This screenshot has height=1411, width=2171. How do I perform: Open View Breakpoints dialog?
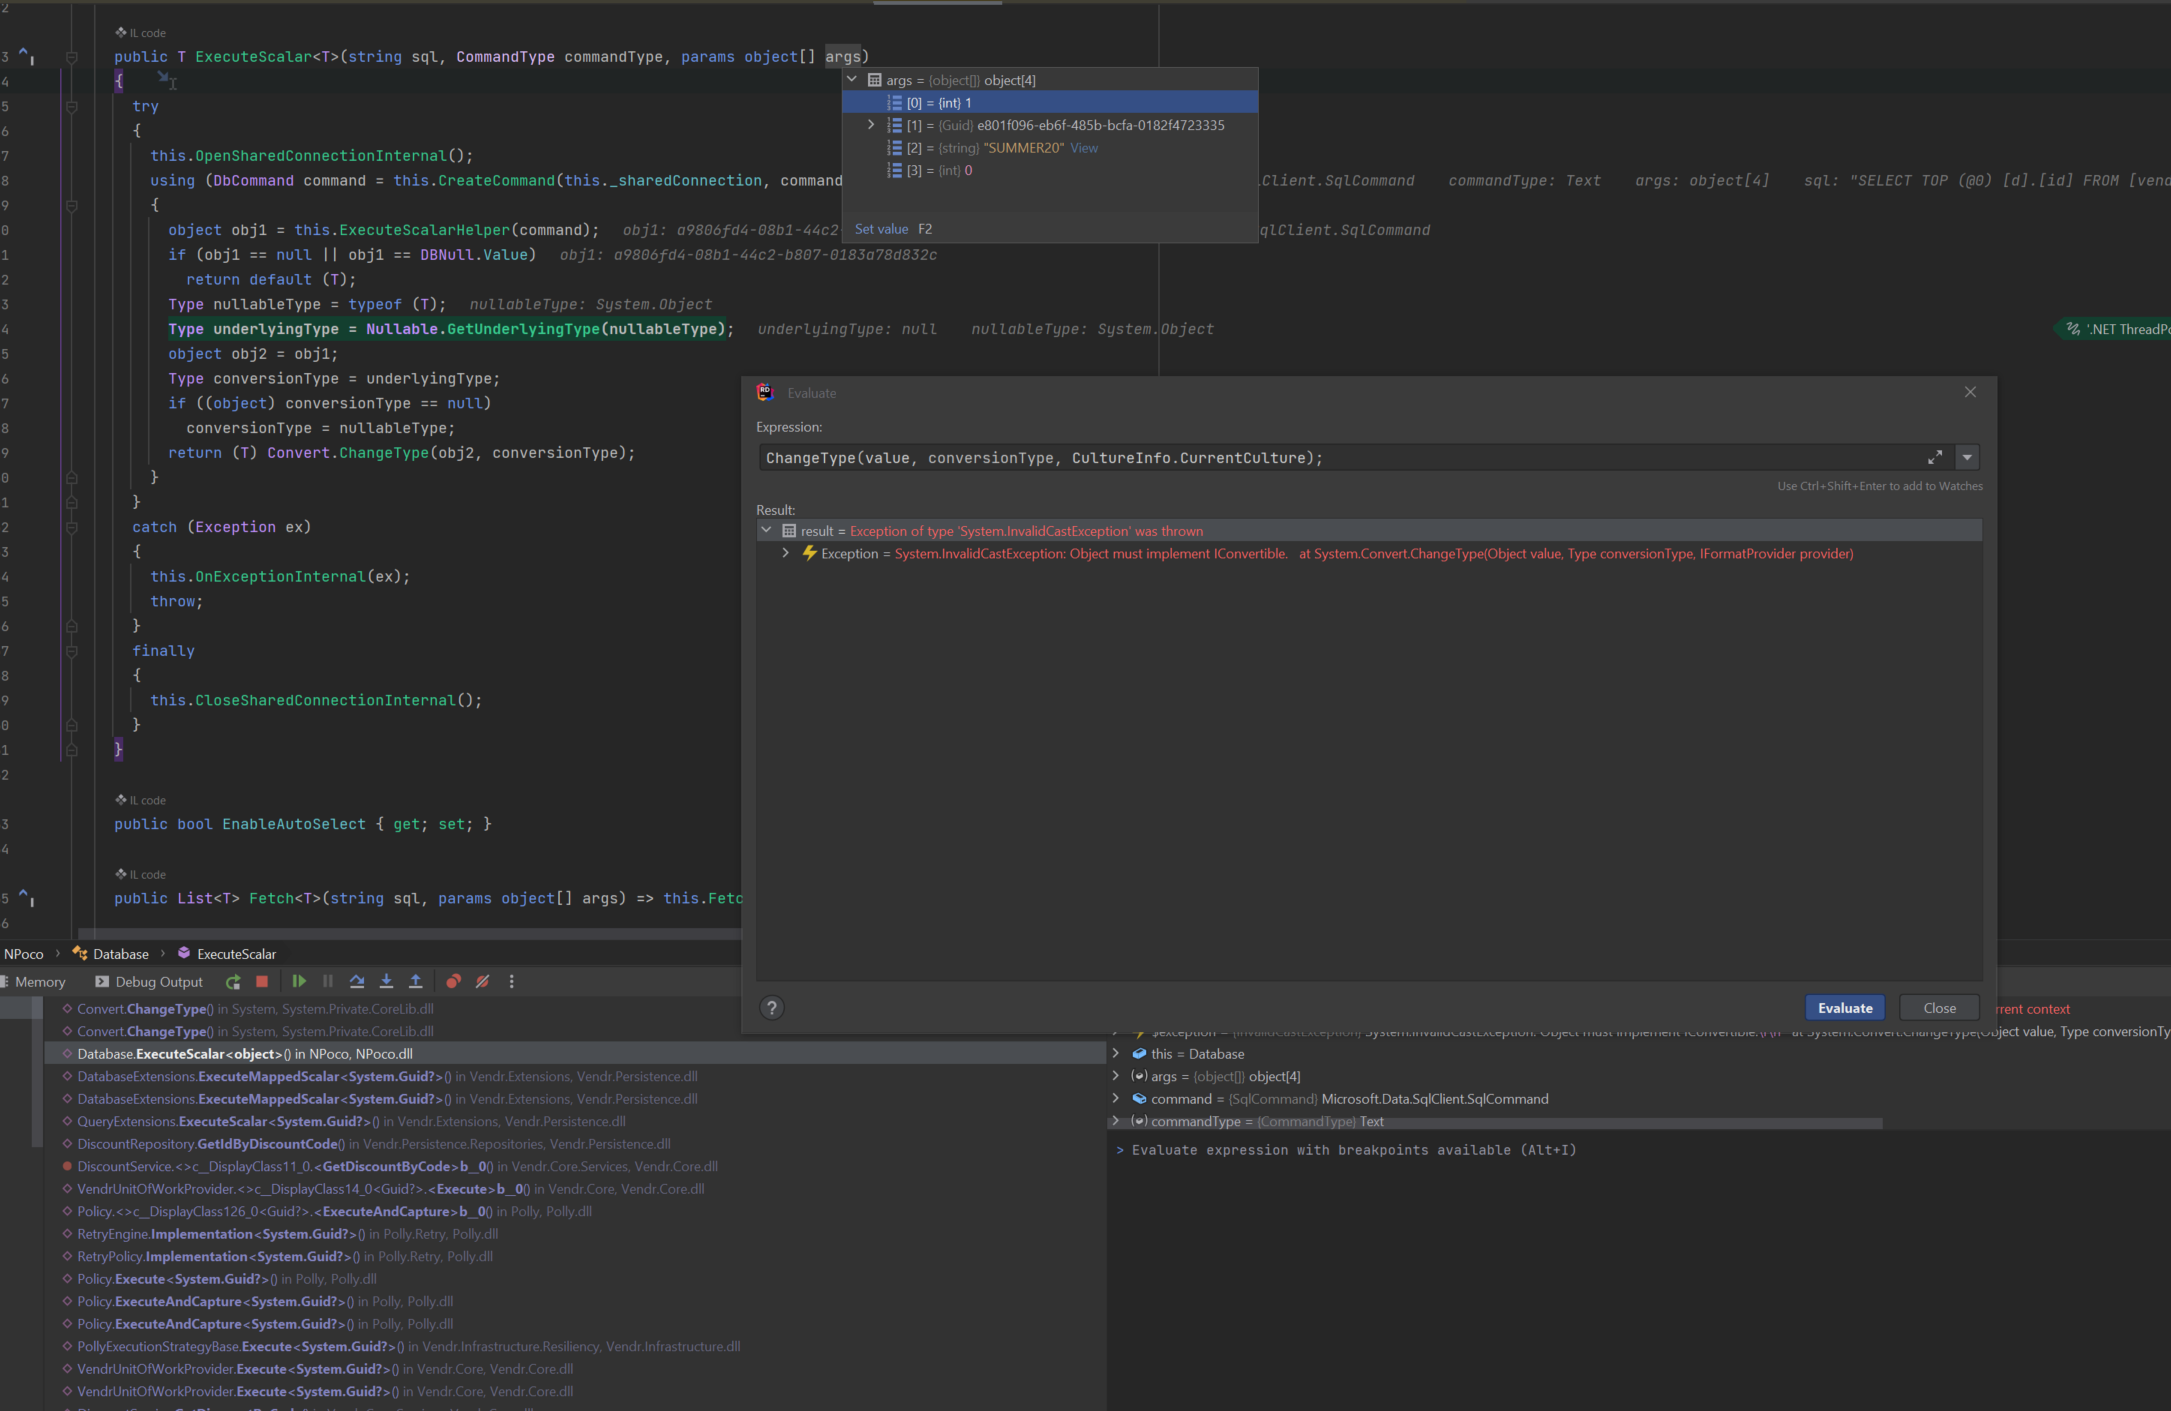(x=453, y=982)
